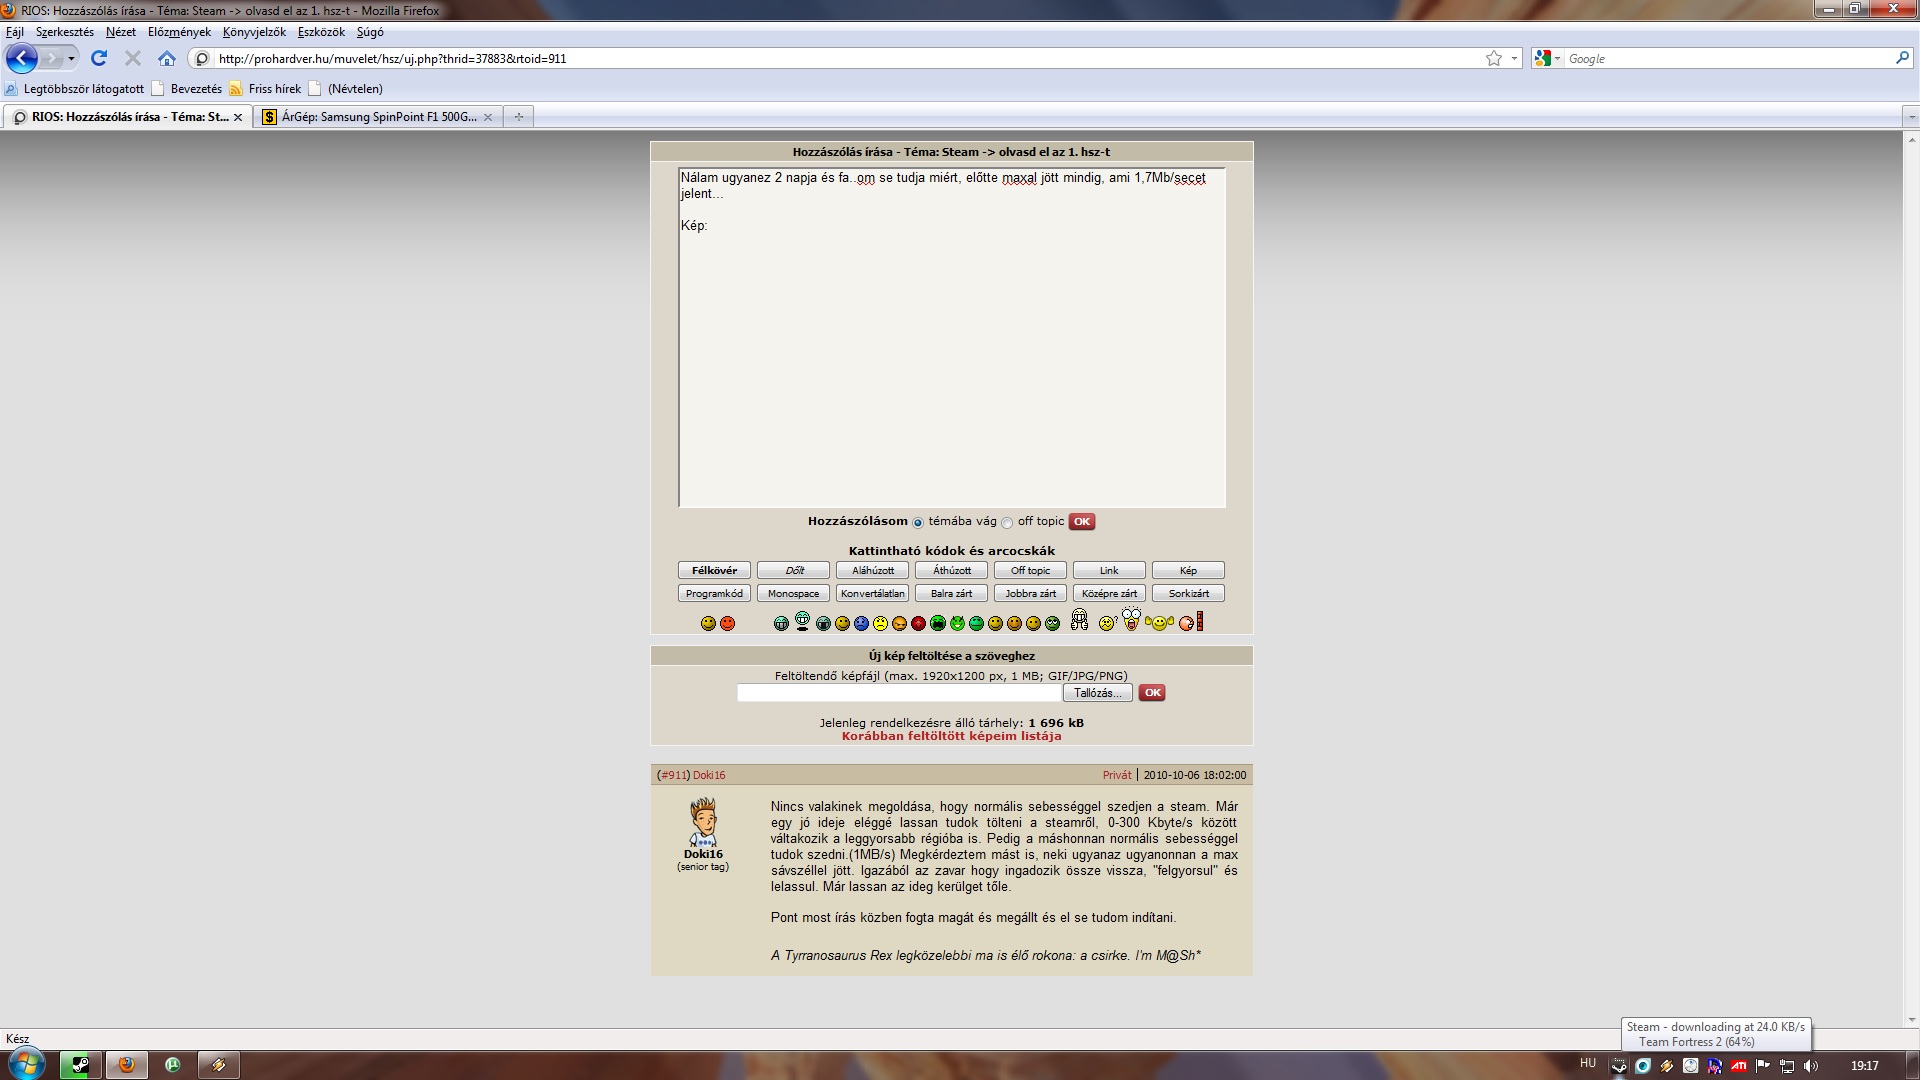Insert the yellow smiley face emoticon
1920x1080 pixels.
pyautogui.click(x=708, y=623)
